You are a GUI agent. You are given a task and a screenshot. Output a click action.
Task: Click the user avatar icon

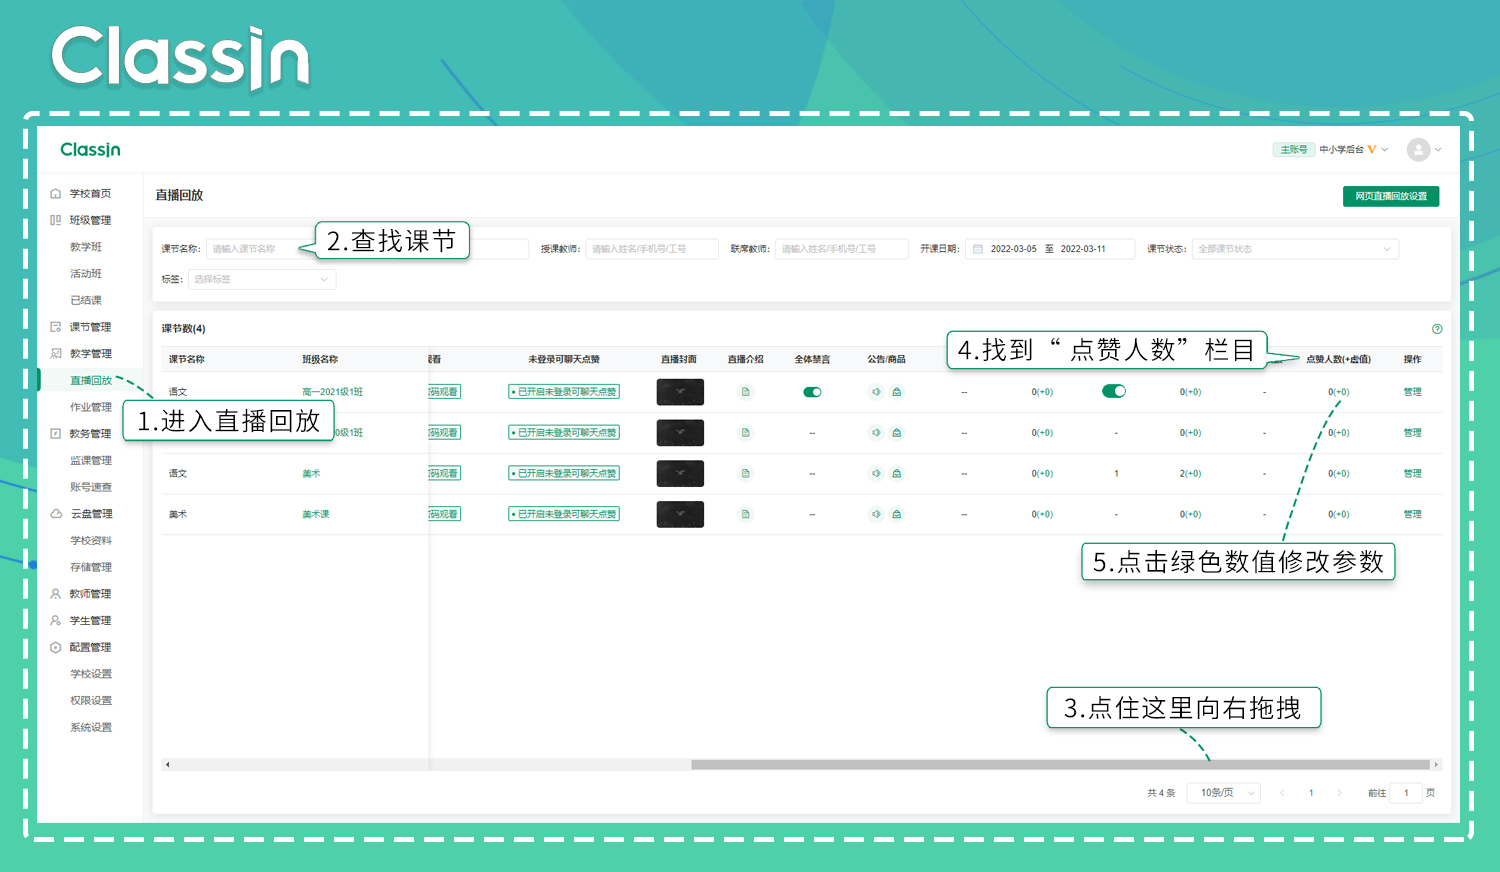click(1418, 150)
